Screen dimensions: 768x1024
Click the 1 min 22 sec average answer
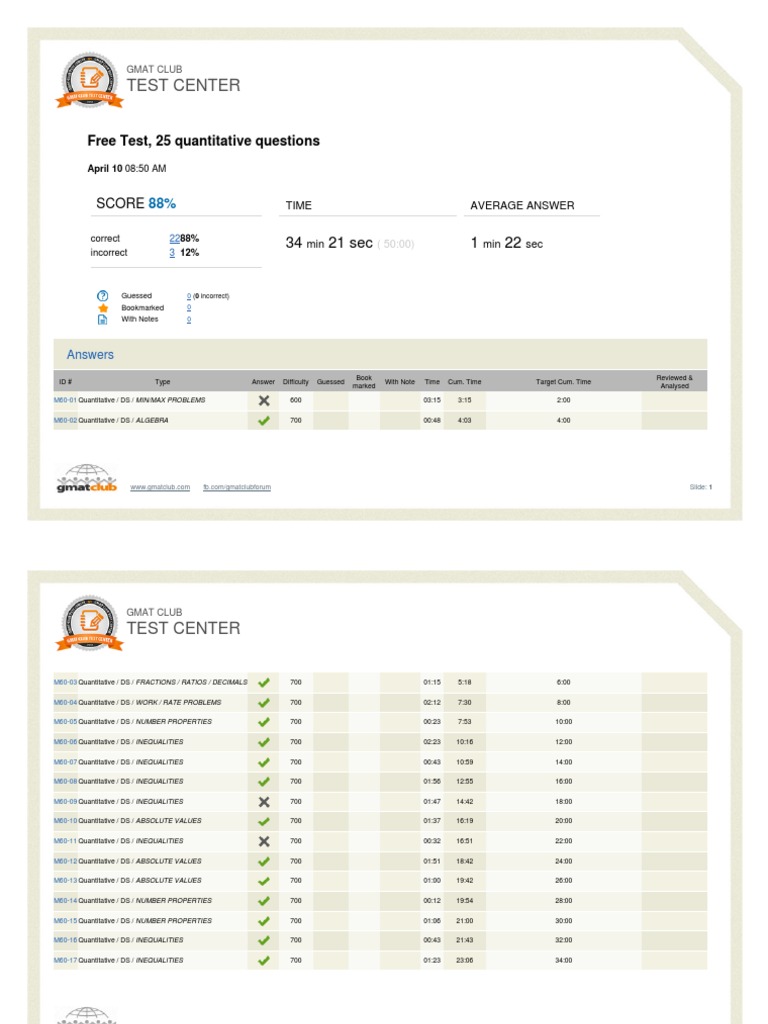pos(507,243)
